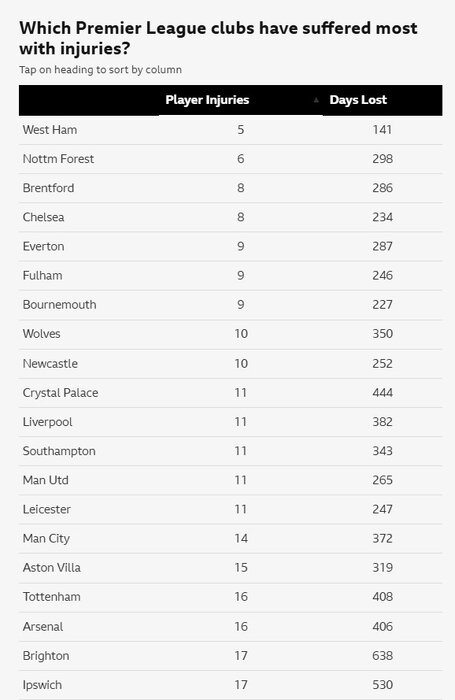Click the Southampton row
The height and width of the screenshot is (700, 455).
coord(230,451)
